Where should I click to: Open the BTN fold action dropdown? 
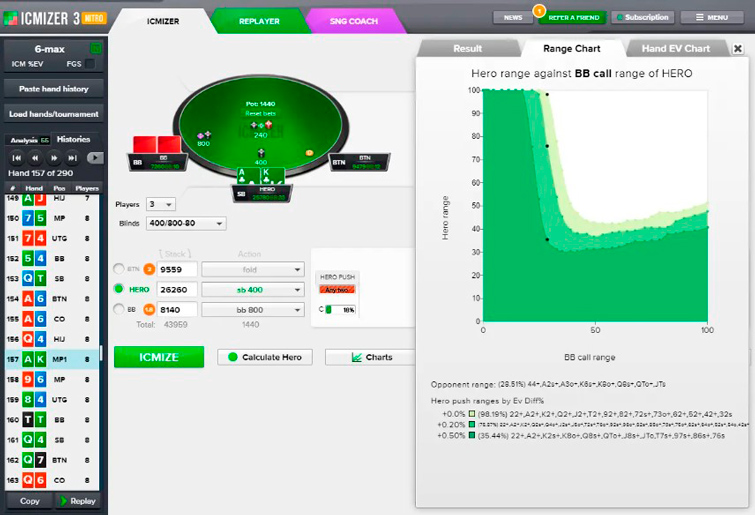click(253, 270)
